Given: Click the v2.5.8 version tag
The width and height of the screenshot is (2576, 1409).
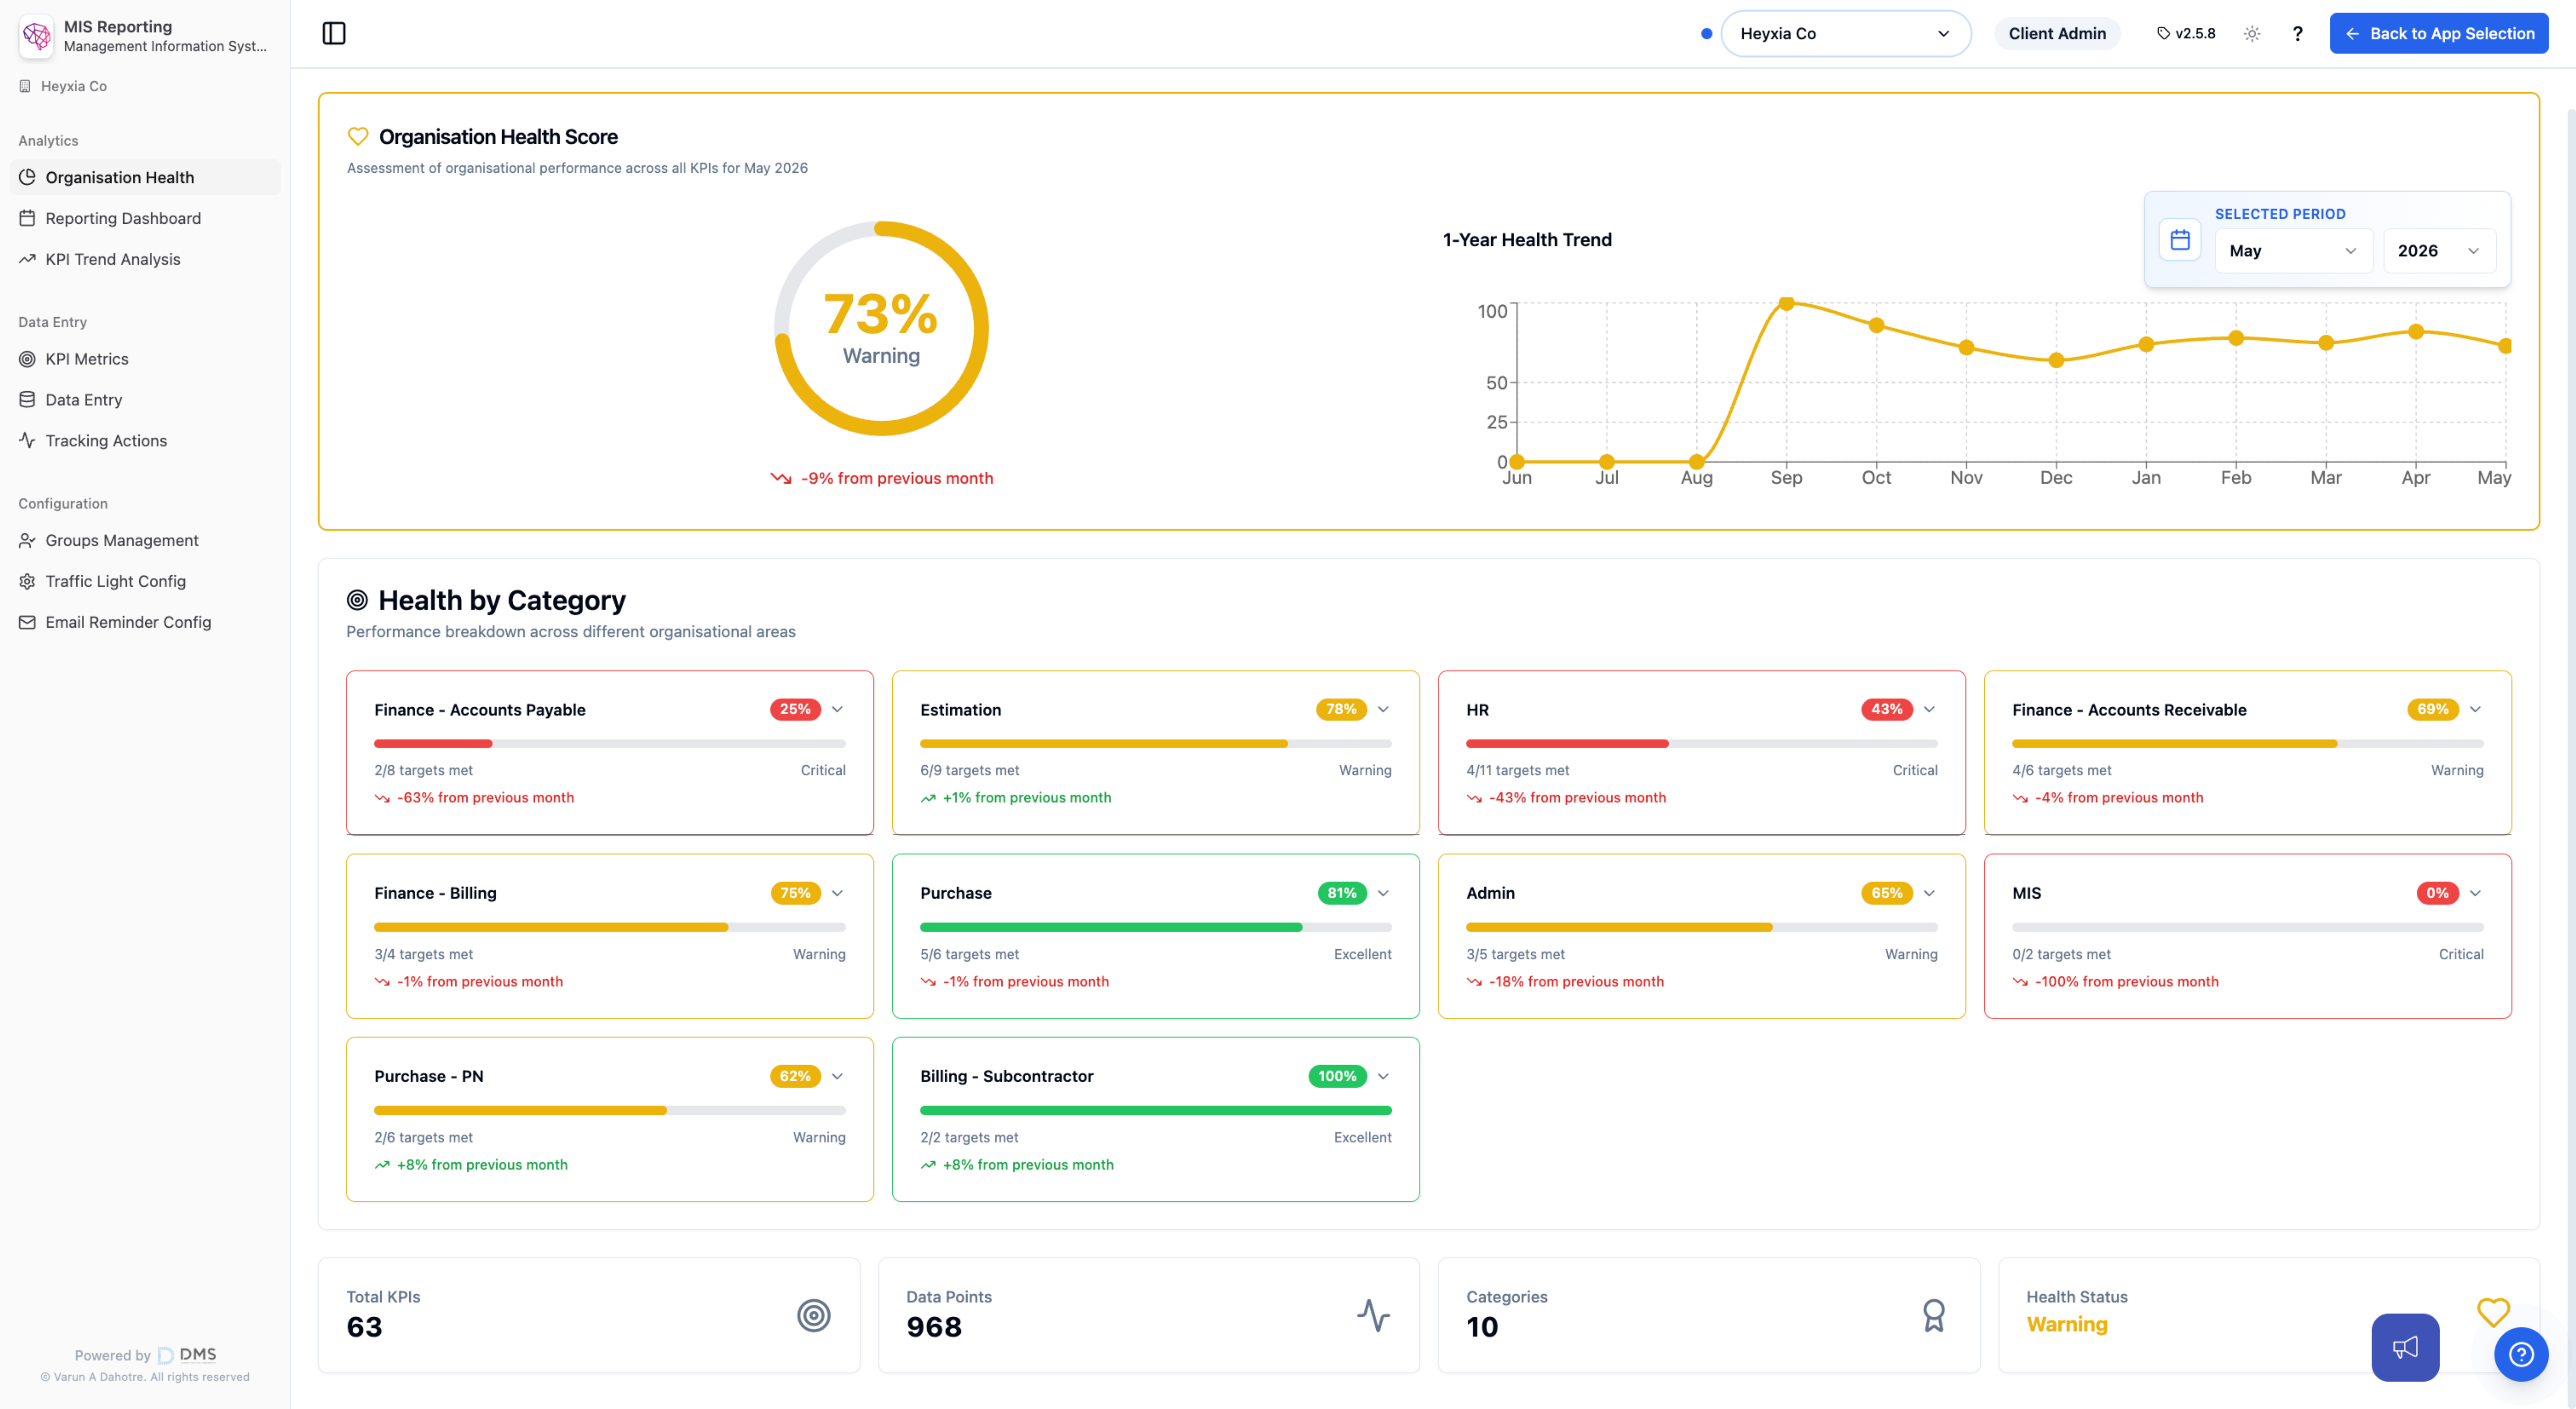Looking at the screenshot, I should (x=2186, y=33).
